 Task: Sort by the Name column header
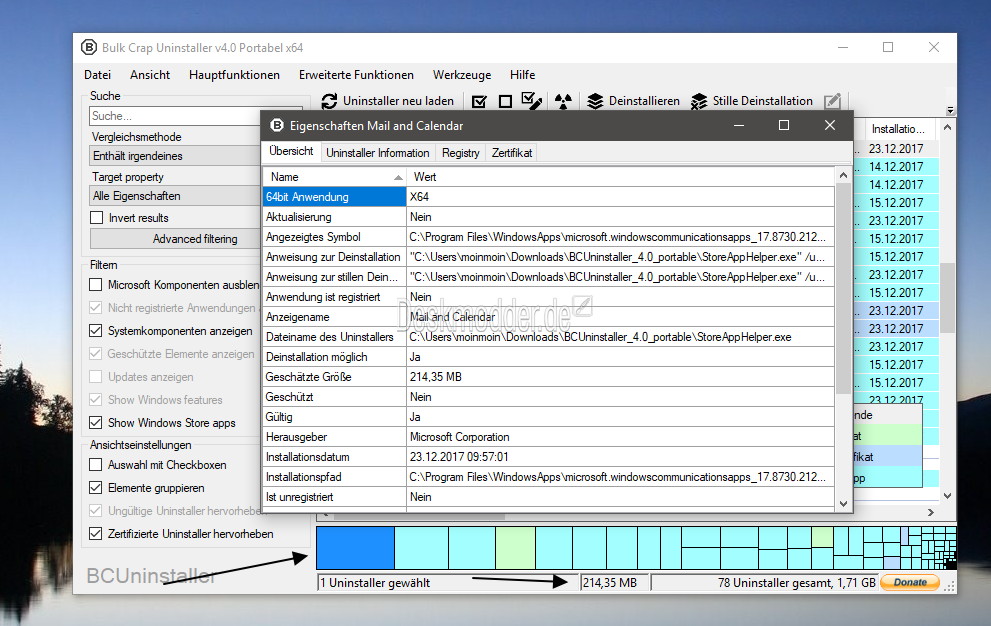click(334, 177)
